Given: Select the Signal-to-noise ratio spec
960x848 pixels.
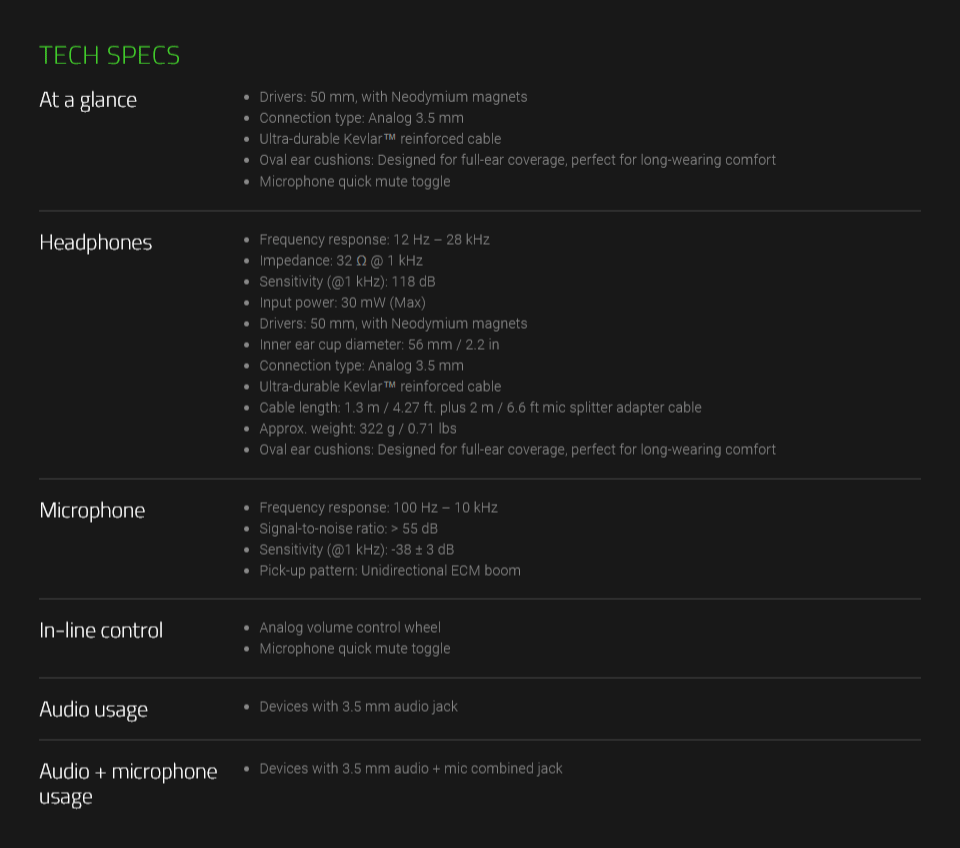Looking at the screenshot, I should pos(348,529).
